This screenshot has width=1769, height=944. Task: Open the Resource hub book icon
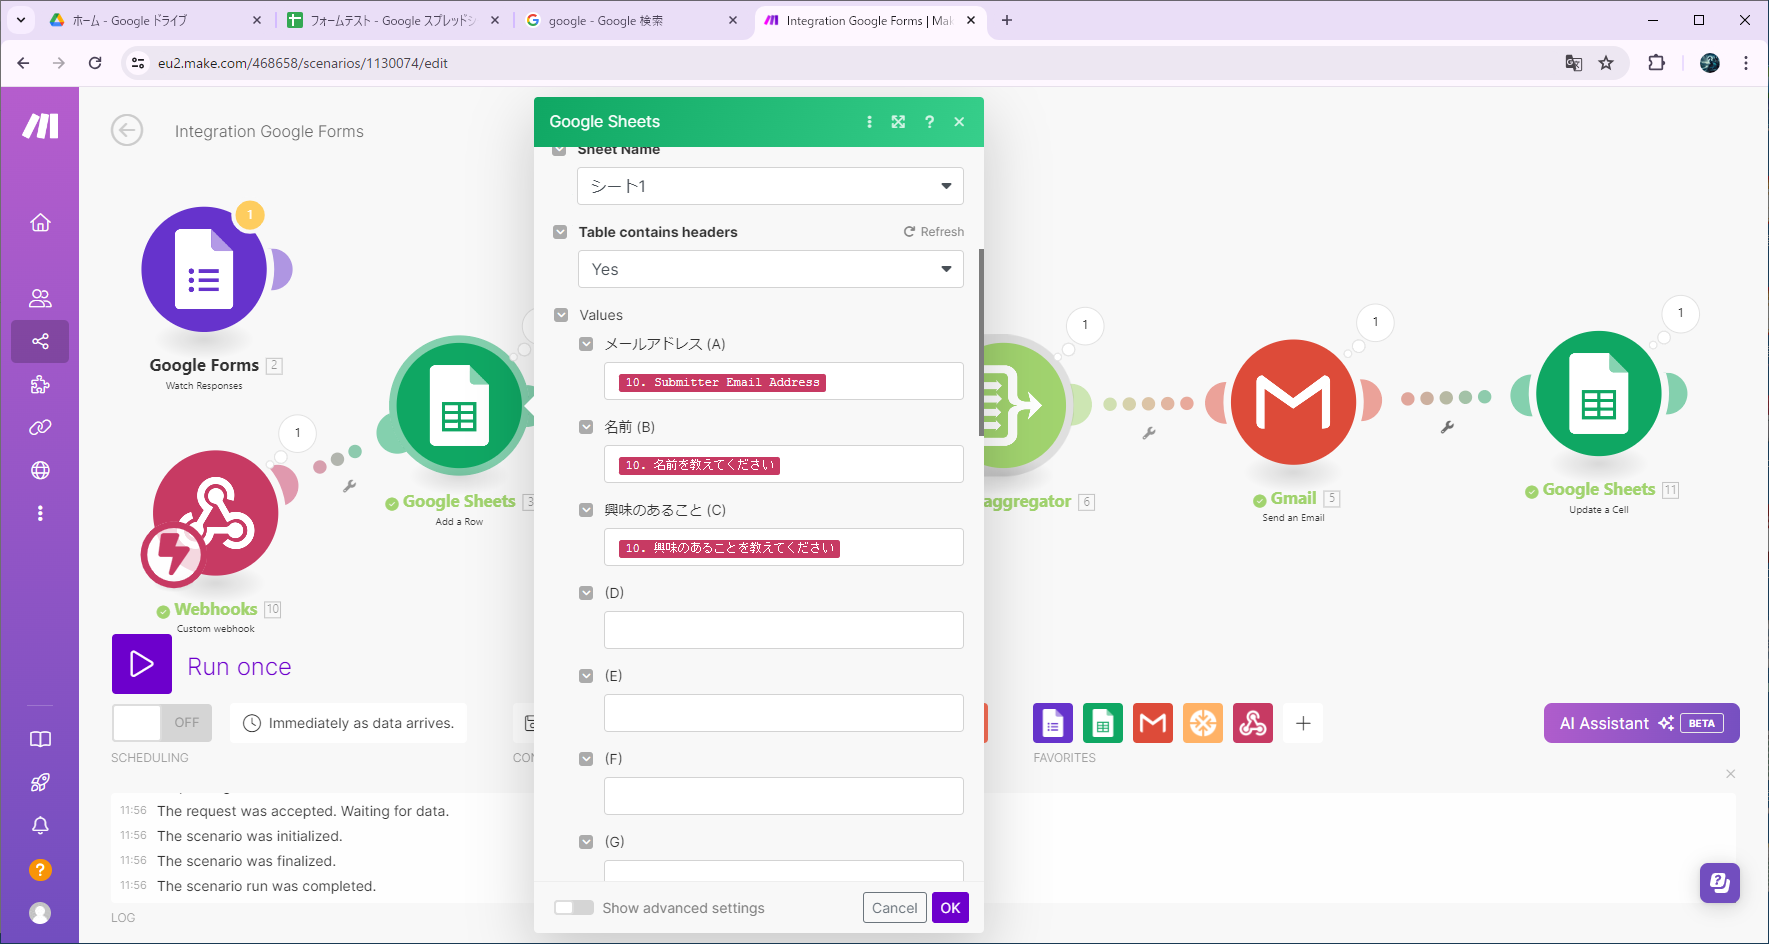point(40,739)
